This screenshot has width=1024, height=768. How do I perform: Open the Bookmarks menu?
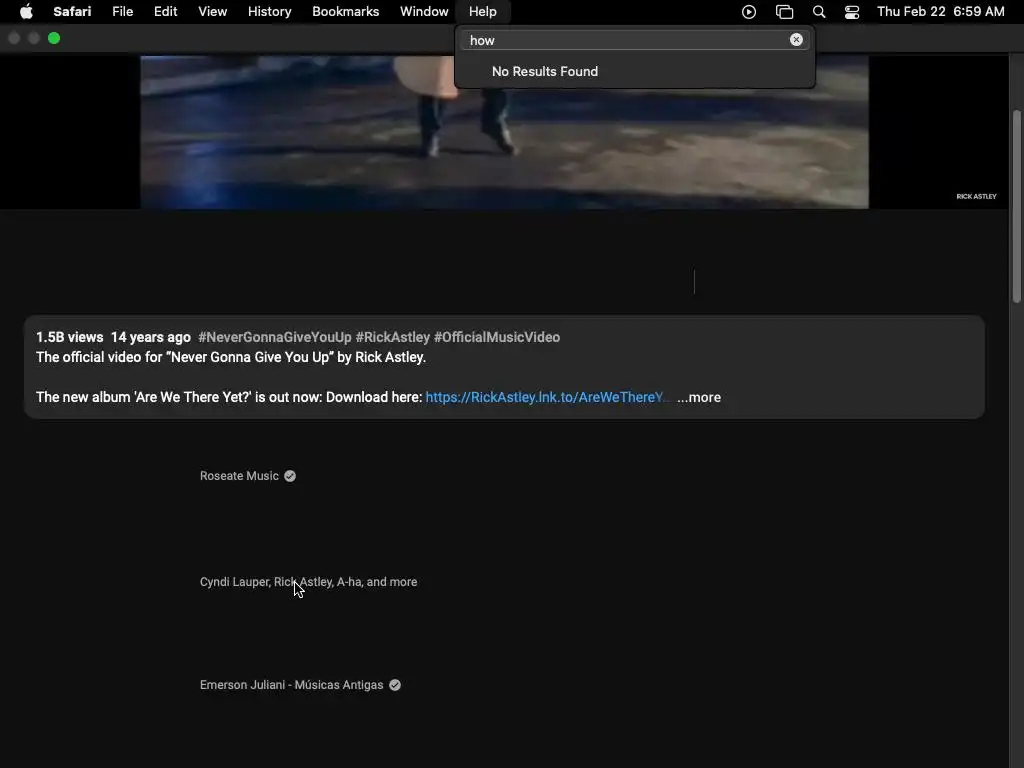click(345, 12)
